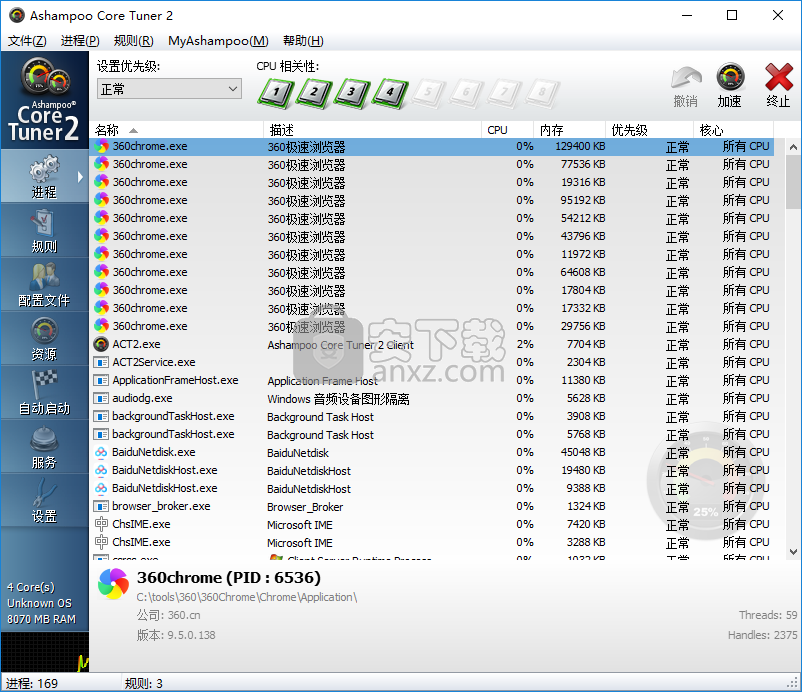
Task: Click the 360chrome.exe icon with 129400 KB
Action: [101, 146]
